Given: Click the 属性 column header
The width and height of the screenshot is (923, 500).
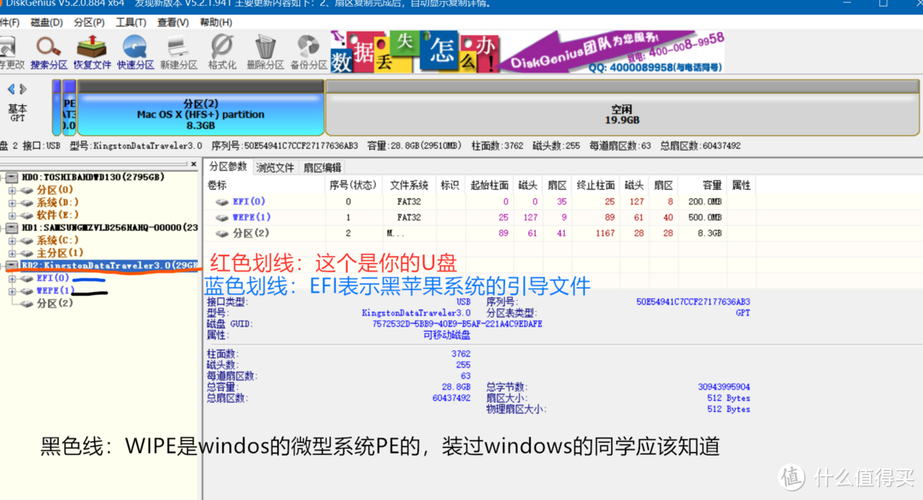Looking at the screenshot, I should (741, 186).
